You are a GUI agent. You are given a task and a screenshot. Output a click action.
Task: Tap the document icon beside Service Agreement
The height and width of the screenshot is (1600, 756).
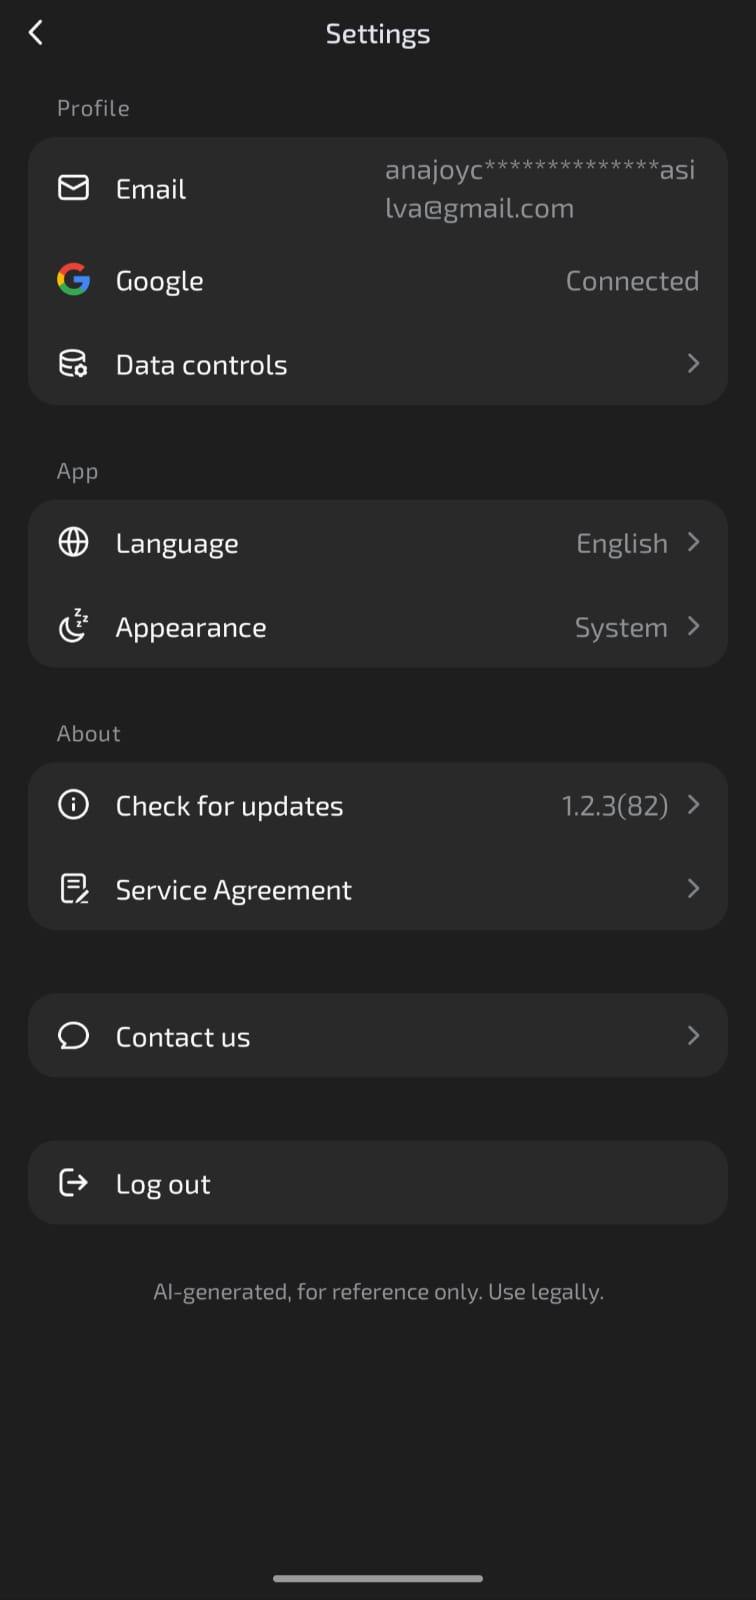pos(73,889)
